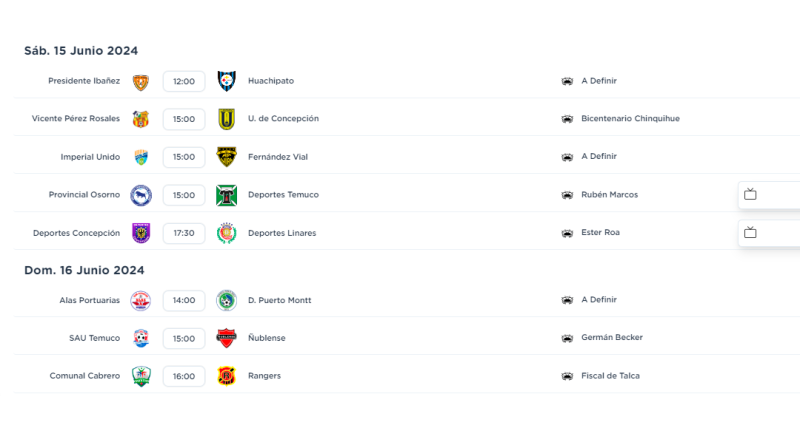This screenshot has width=800, height=428.
Task: Open the Deportes Linares team link
Action: 282,233
